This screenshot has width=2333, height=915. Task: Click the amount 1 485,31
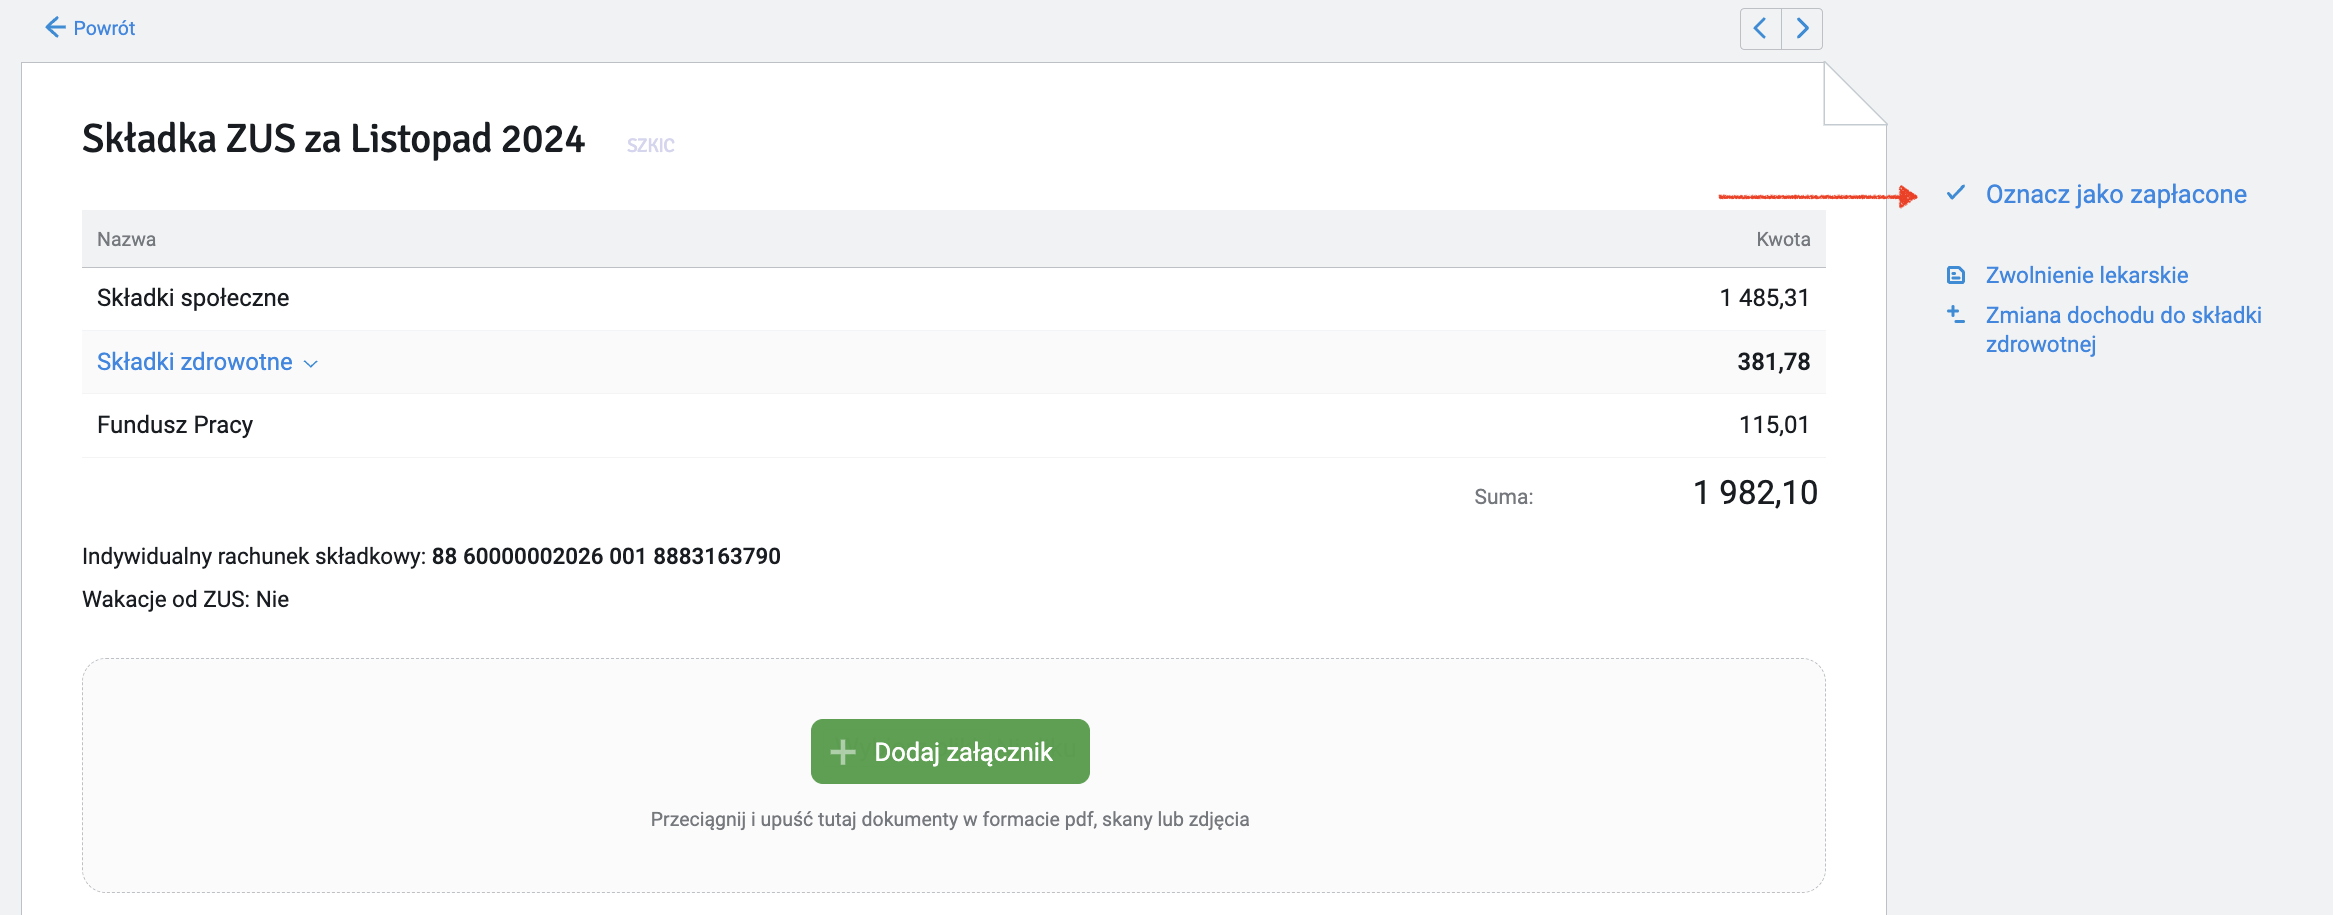click(x=1765, y=298)
